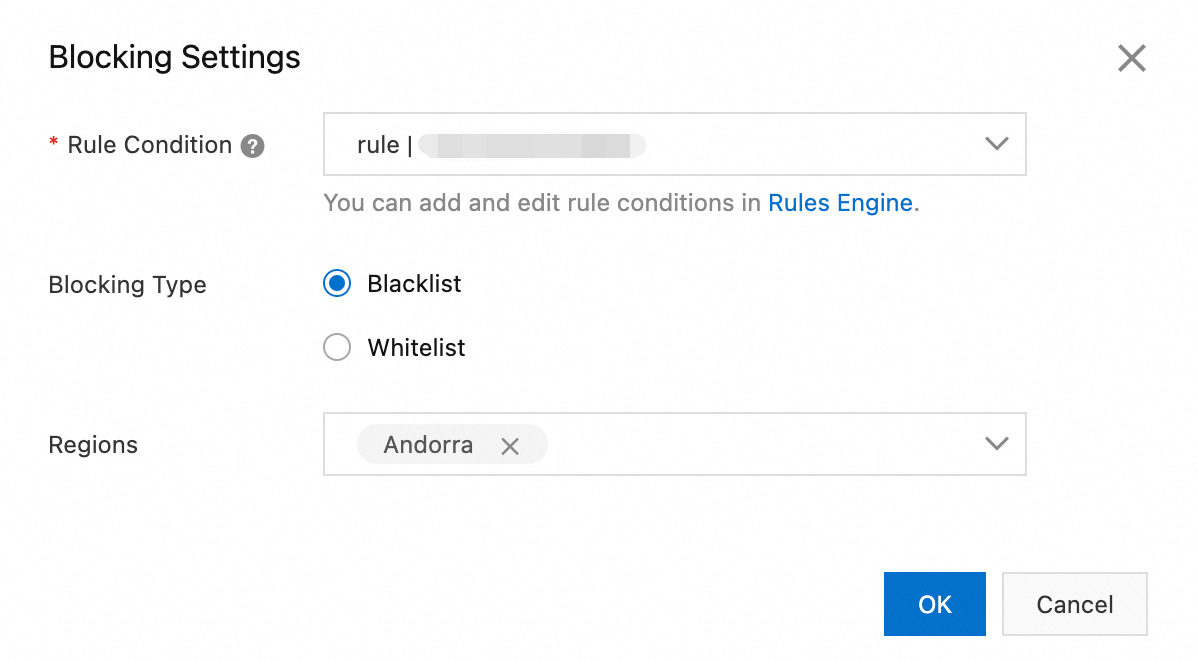Select the Blacklist radio button
The image size is (1198, 662).
coord(337,284)
